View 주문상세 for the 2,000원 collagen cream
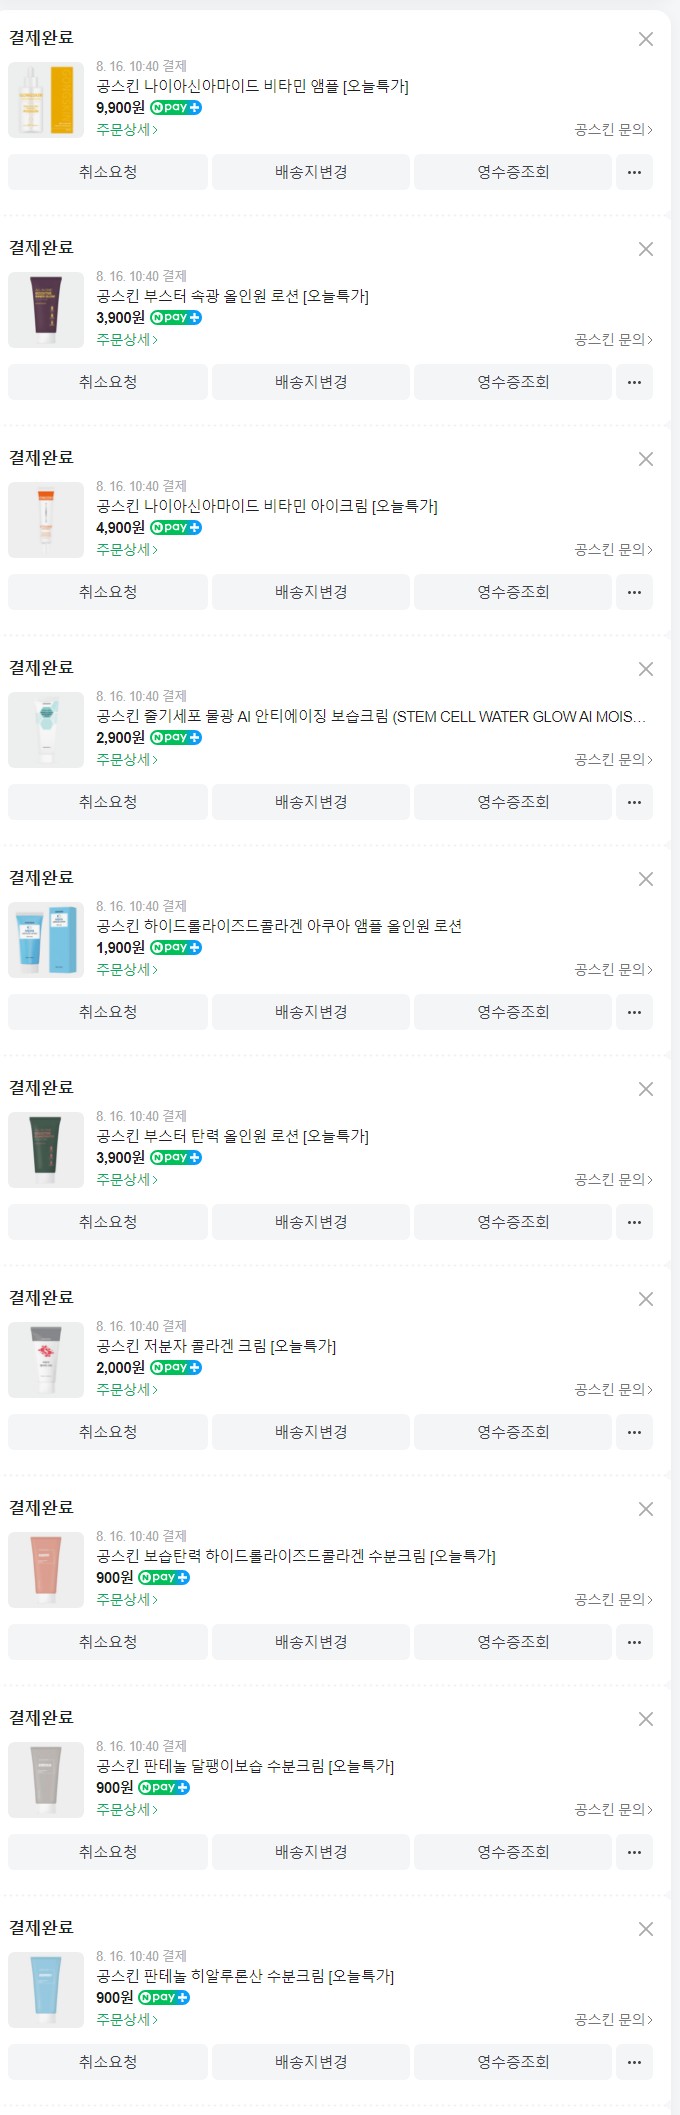680x2115 pixels. tap(127, 1390)
